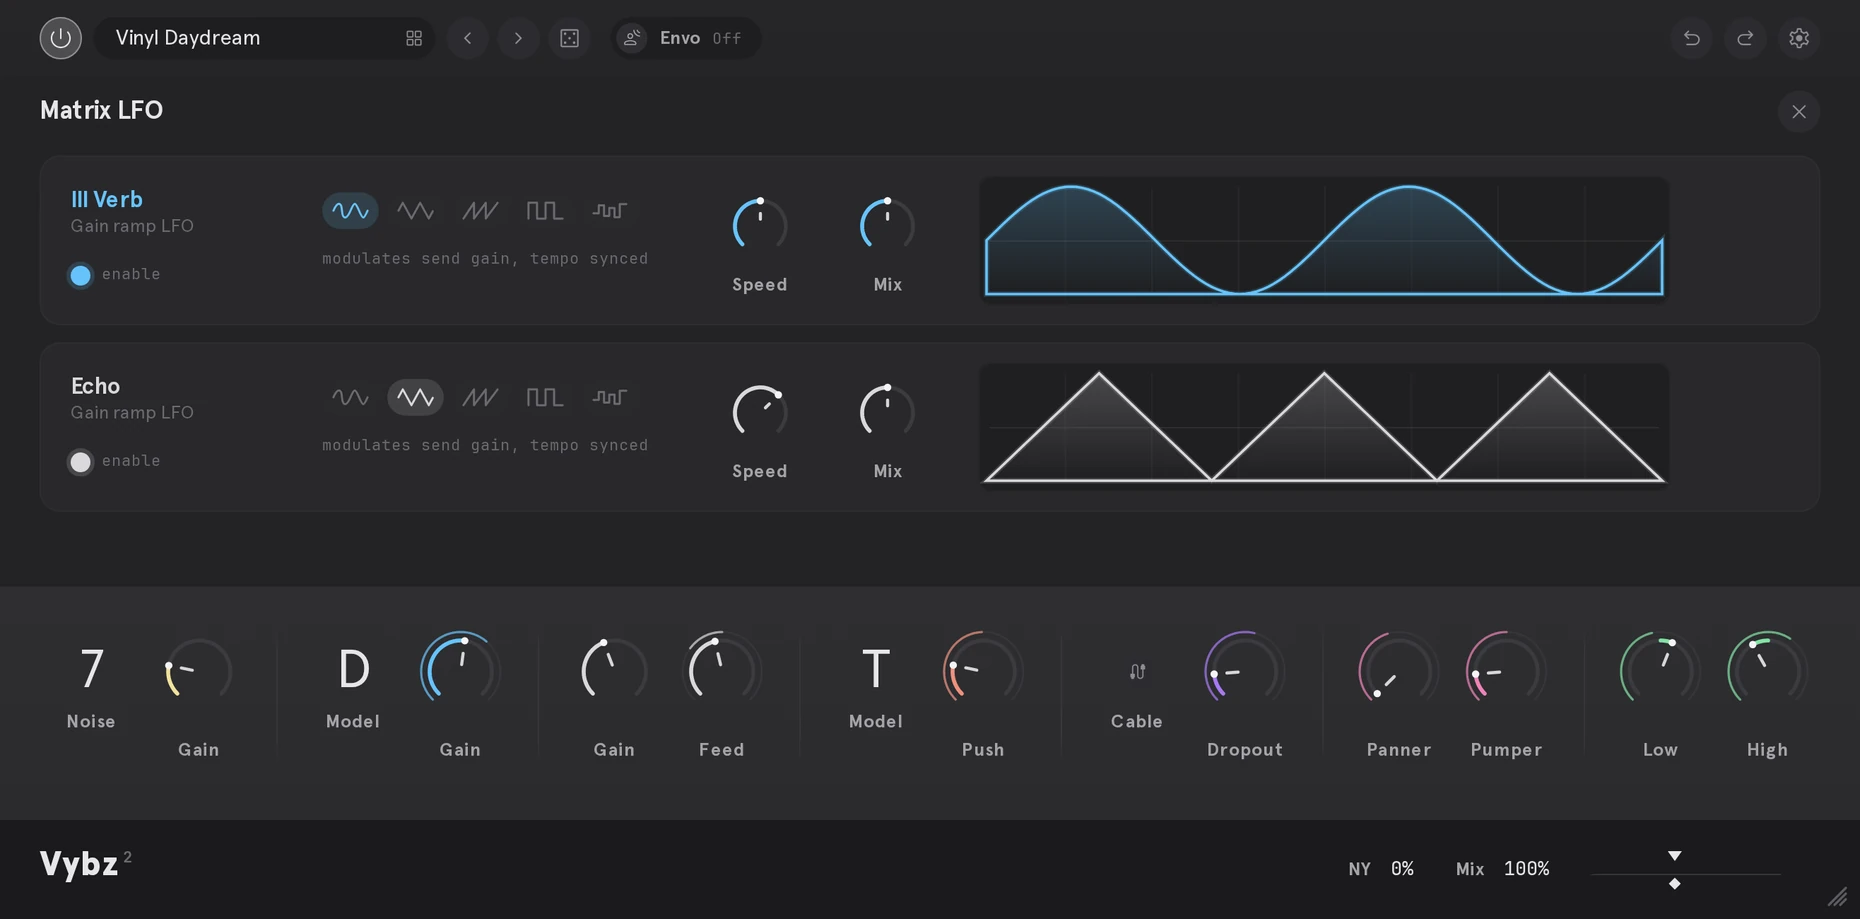Select triangle wave shape for Ill Verb
The height and width of the screenshot is (919, 1860).
tap(415, 211)
